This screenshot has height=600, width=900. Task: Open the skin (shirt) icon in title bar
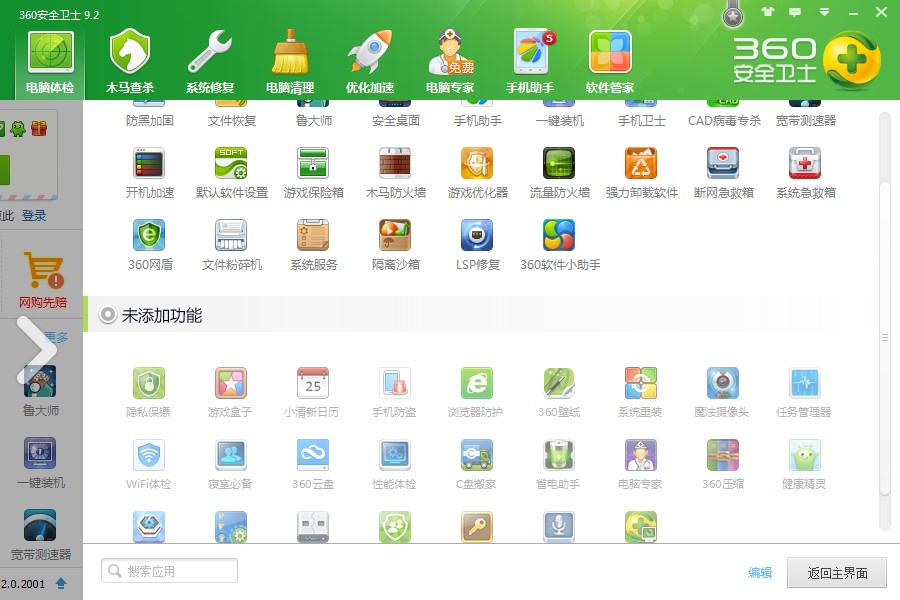[x=767, y=11]
